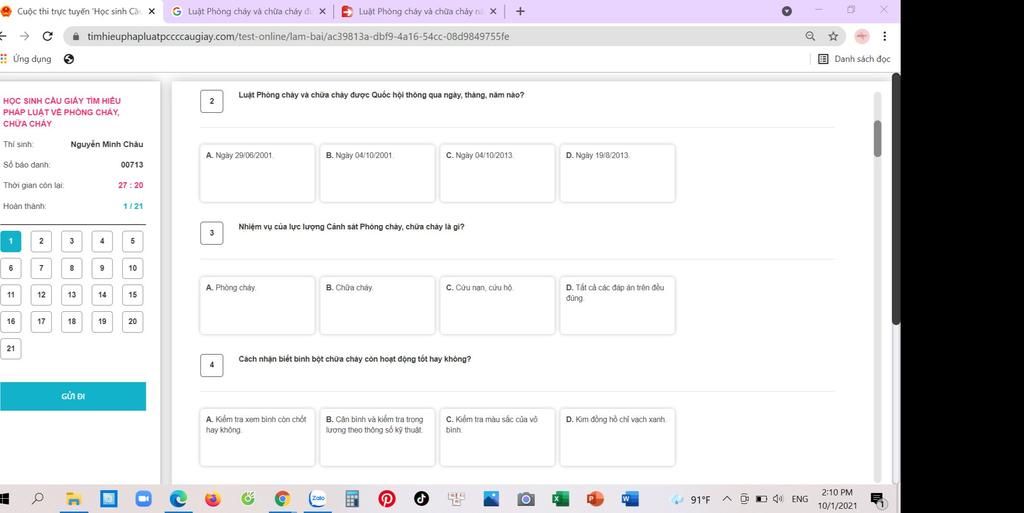
Task: Choose answer B. Ngày 04/10/2001
Action: pyautogui.click(x=377, y=173)
